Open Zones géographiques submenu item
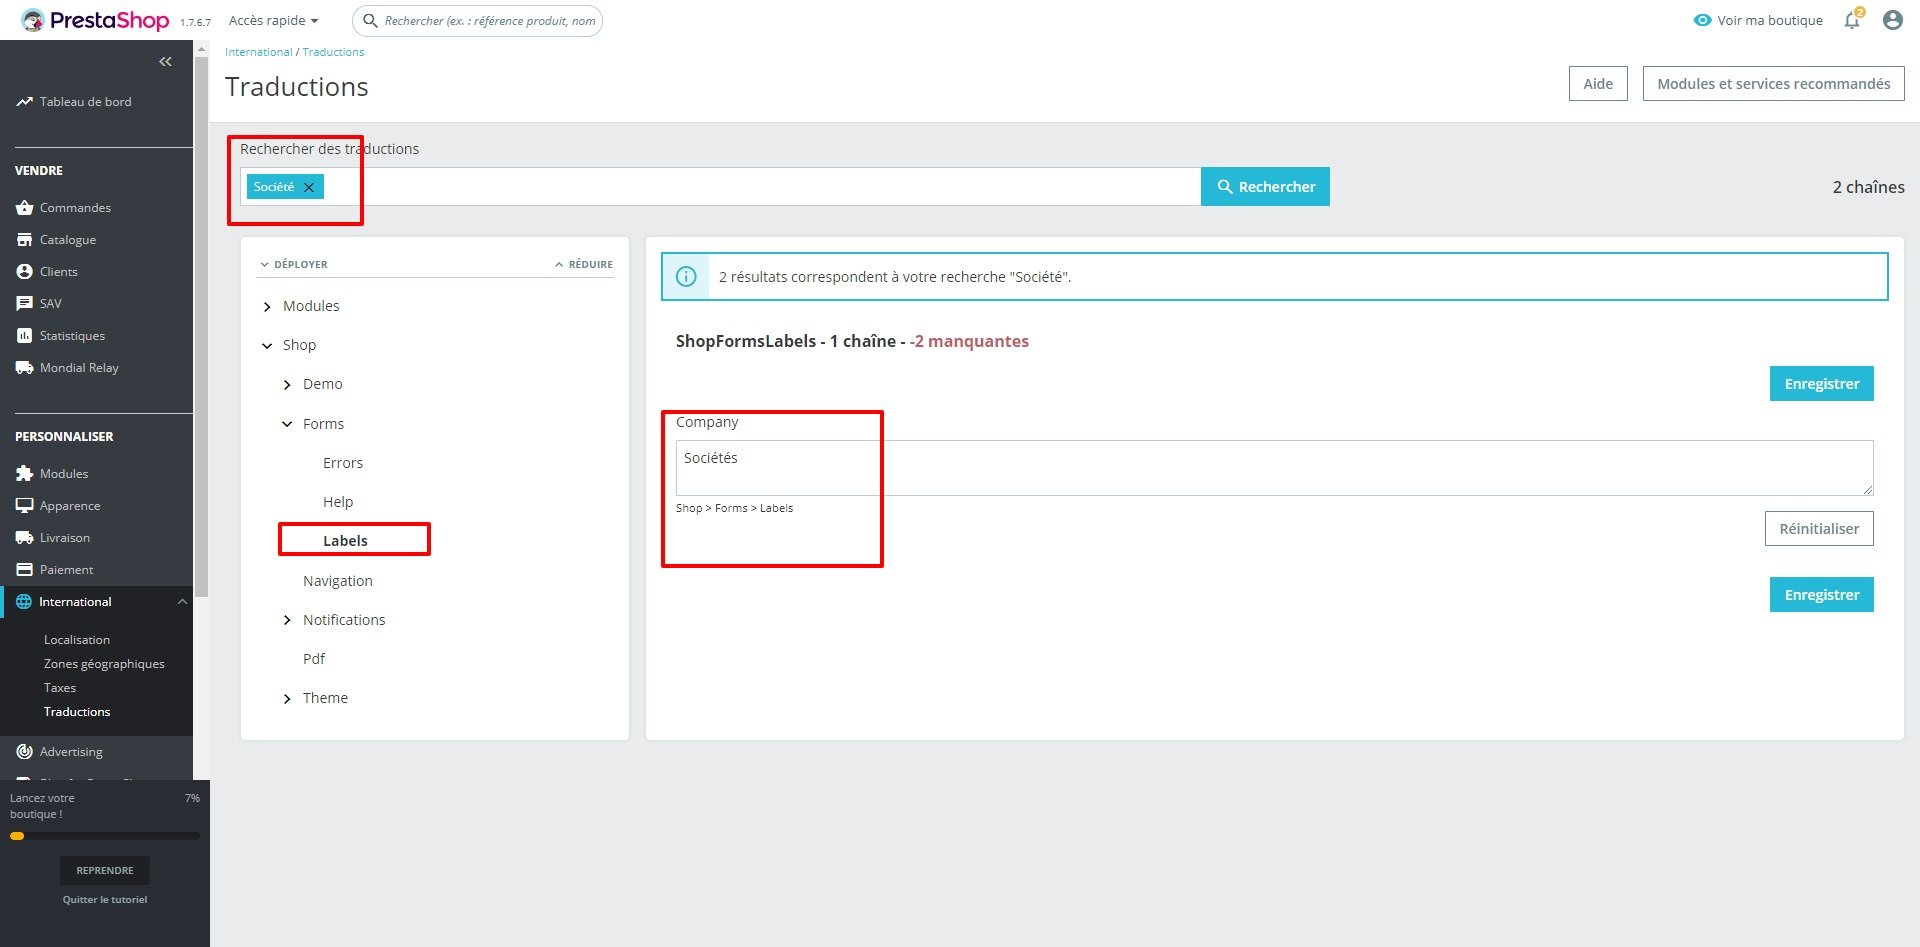This screenshot has width=1920, height=947. coord(104,664)
